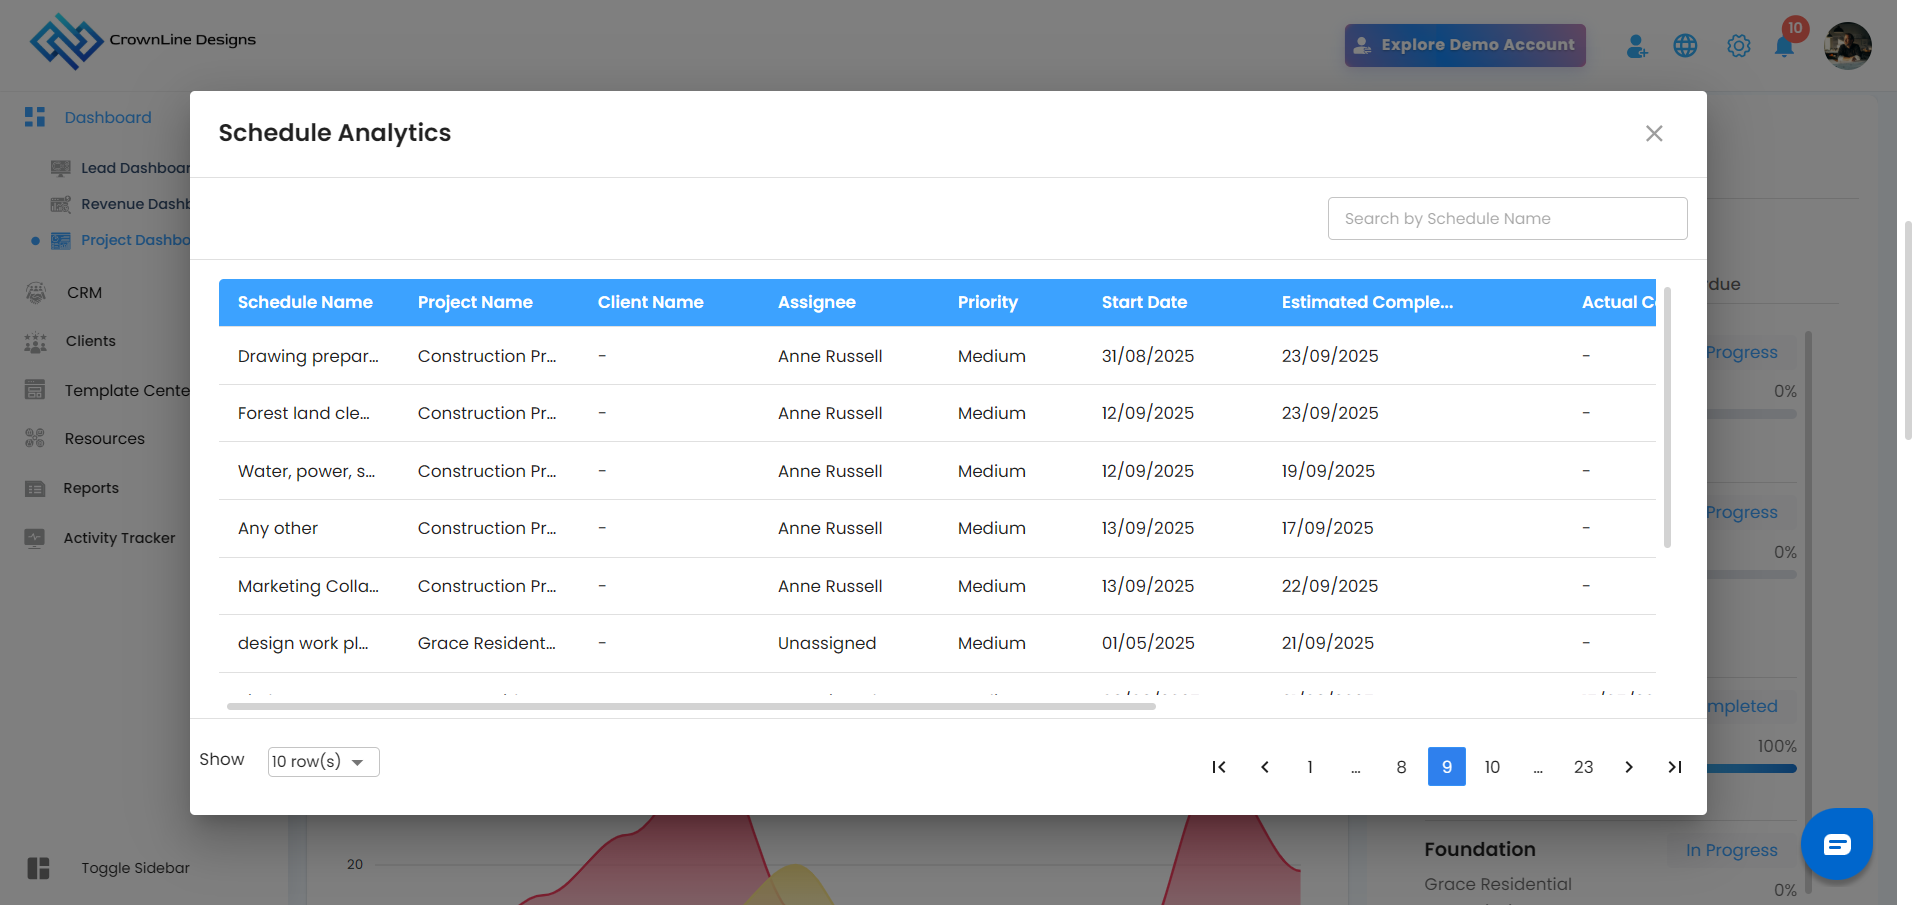Select current page 9 button
Viewport: 1920px width, 905px height.
(x=1447, y=767)
